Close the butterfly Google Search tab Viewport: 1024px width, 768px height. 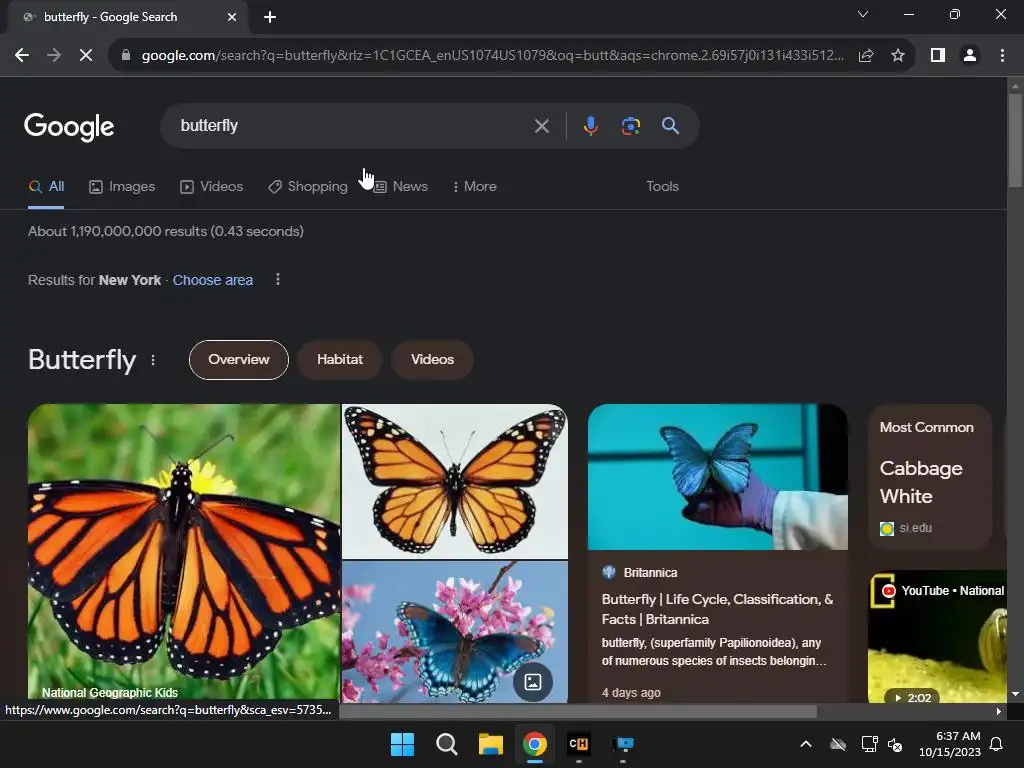232,17
